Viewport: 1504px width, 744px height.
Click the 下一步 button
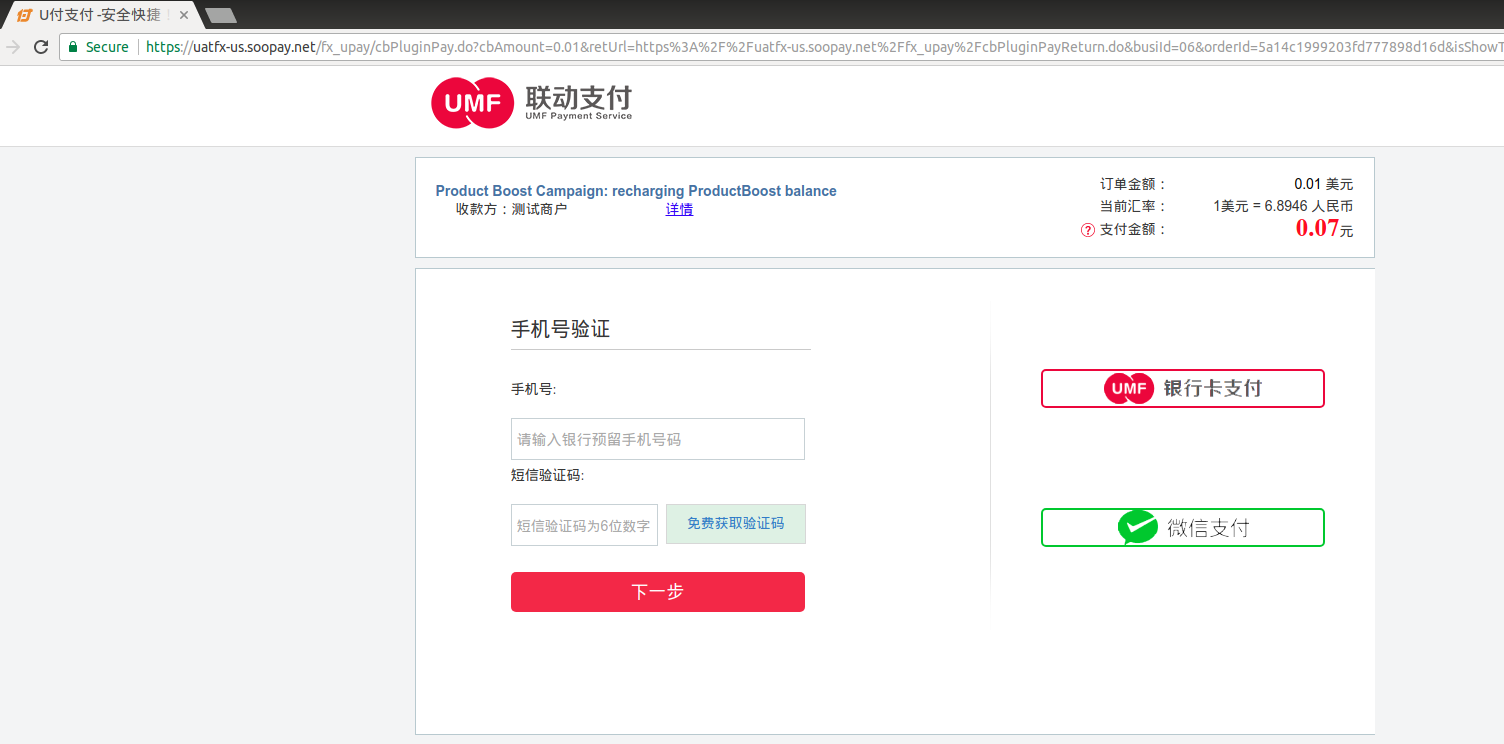[x=657, y=591]
